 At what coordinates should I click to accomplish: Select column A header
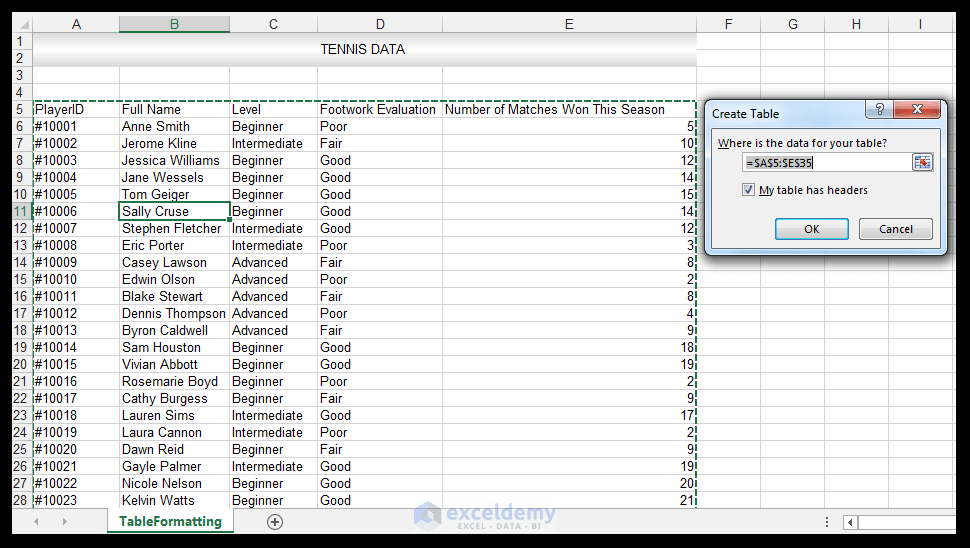point(76,24)
